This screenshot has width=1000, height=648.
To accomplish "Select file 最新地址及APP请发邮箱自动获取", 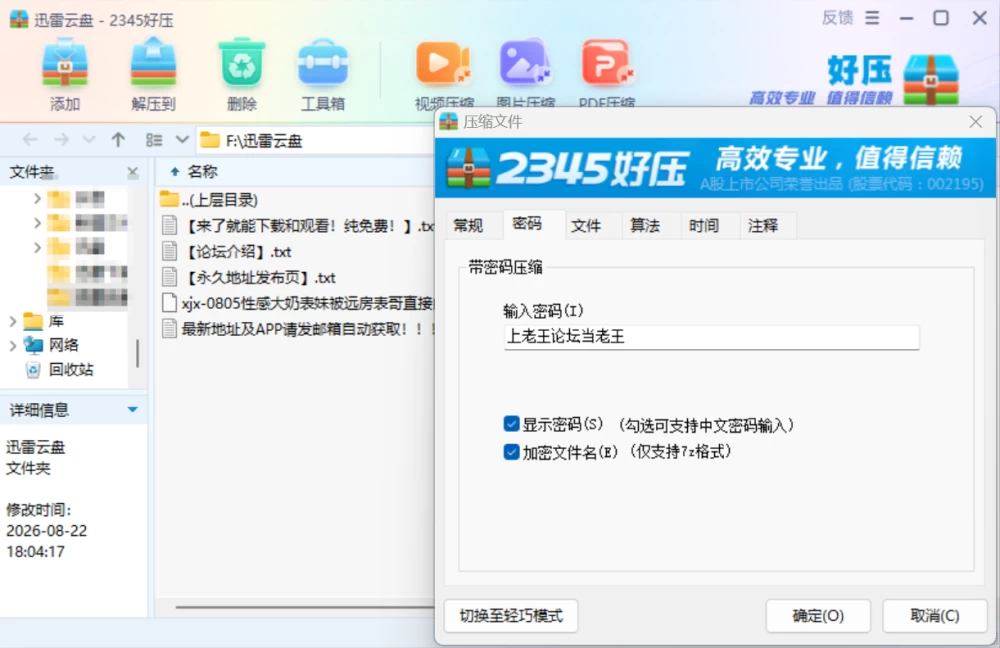I will [297, 329].
